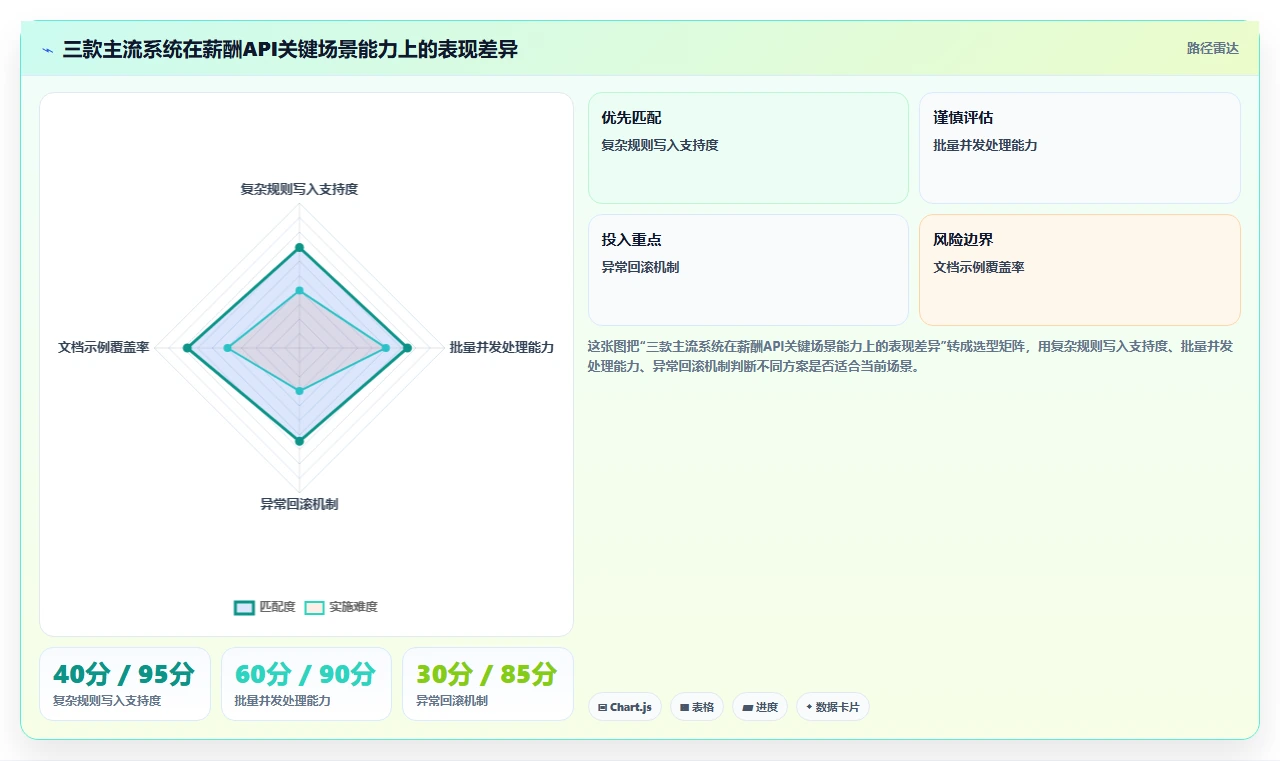Click 异常回滚机制 text in 投入重点 card
The height and width of the screenshot is (761, 1280).
coord(640,267)
